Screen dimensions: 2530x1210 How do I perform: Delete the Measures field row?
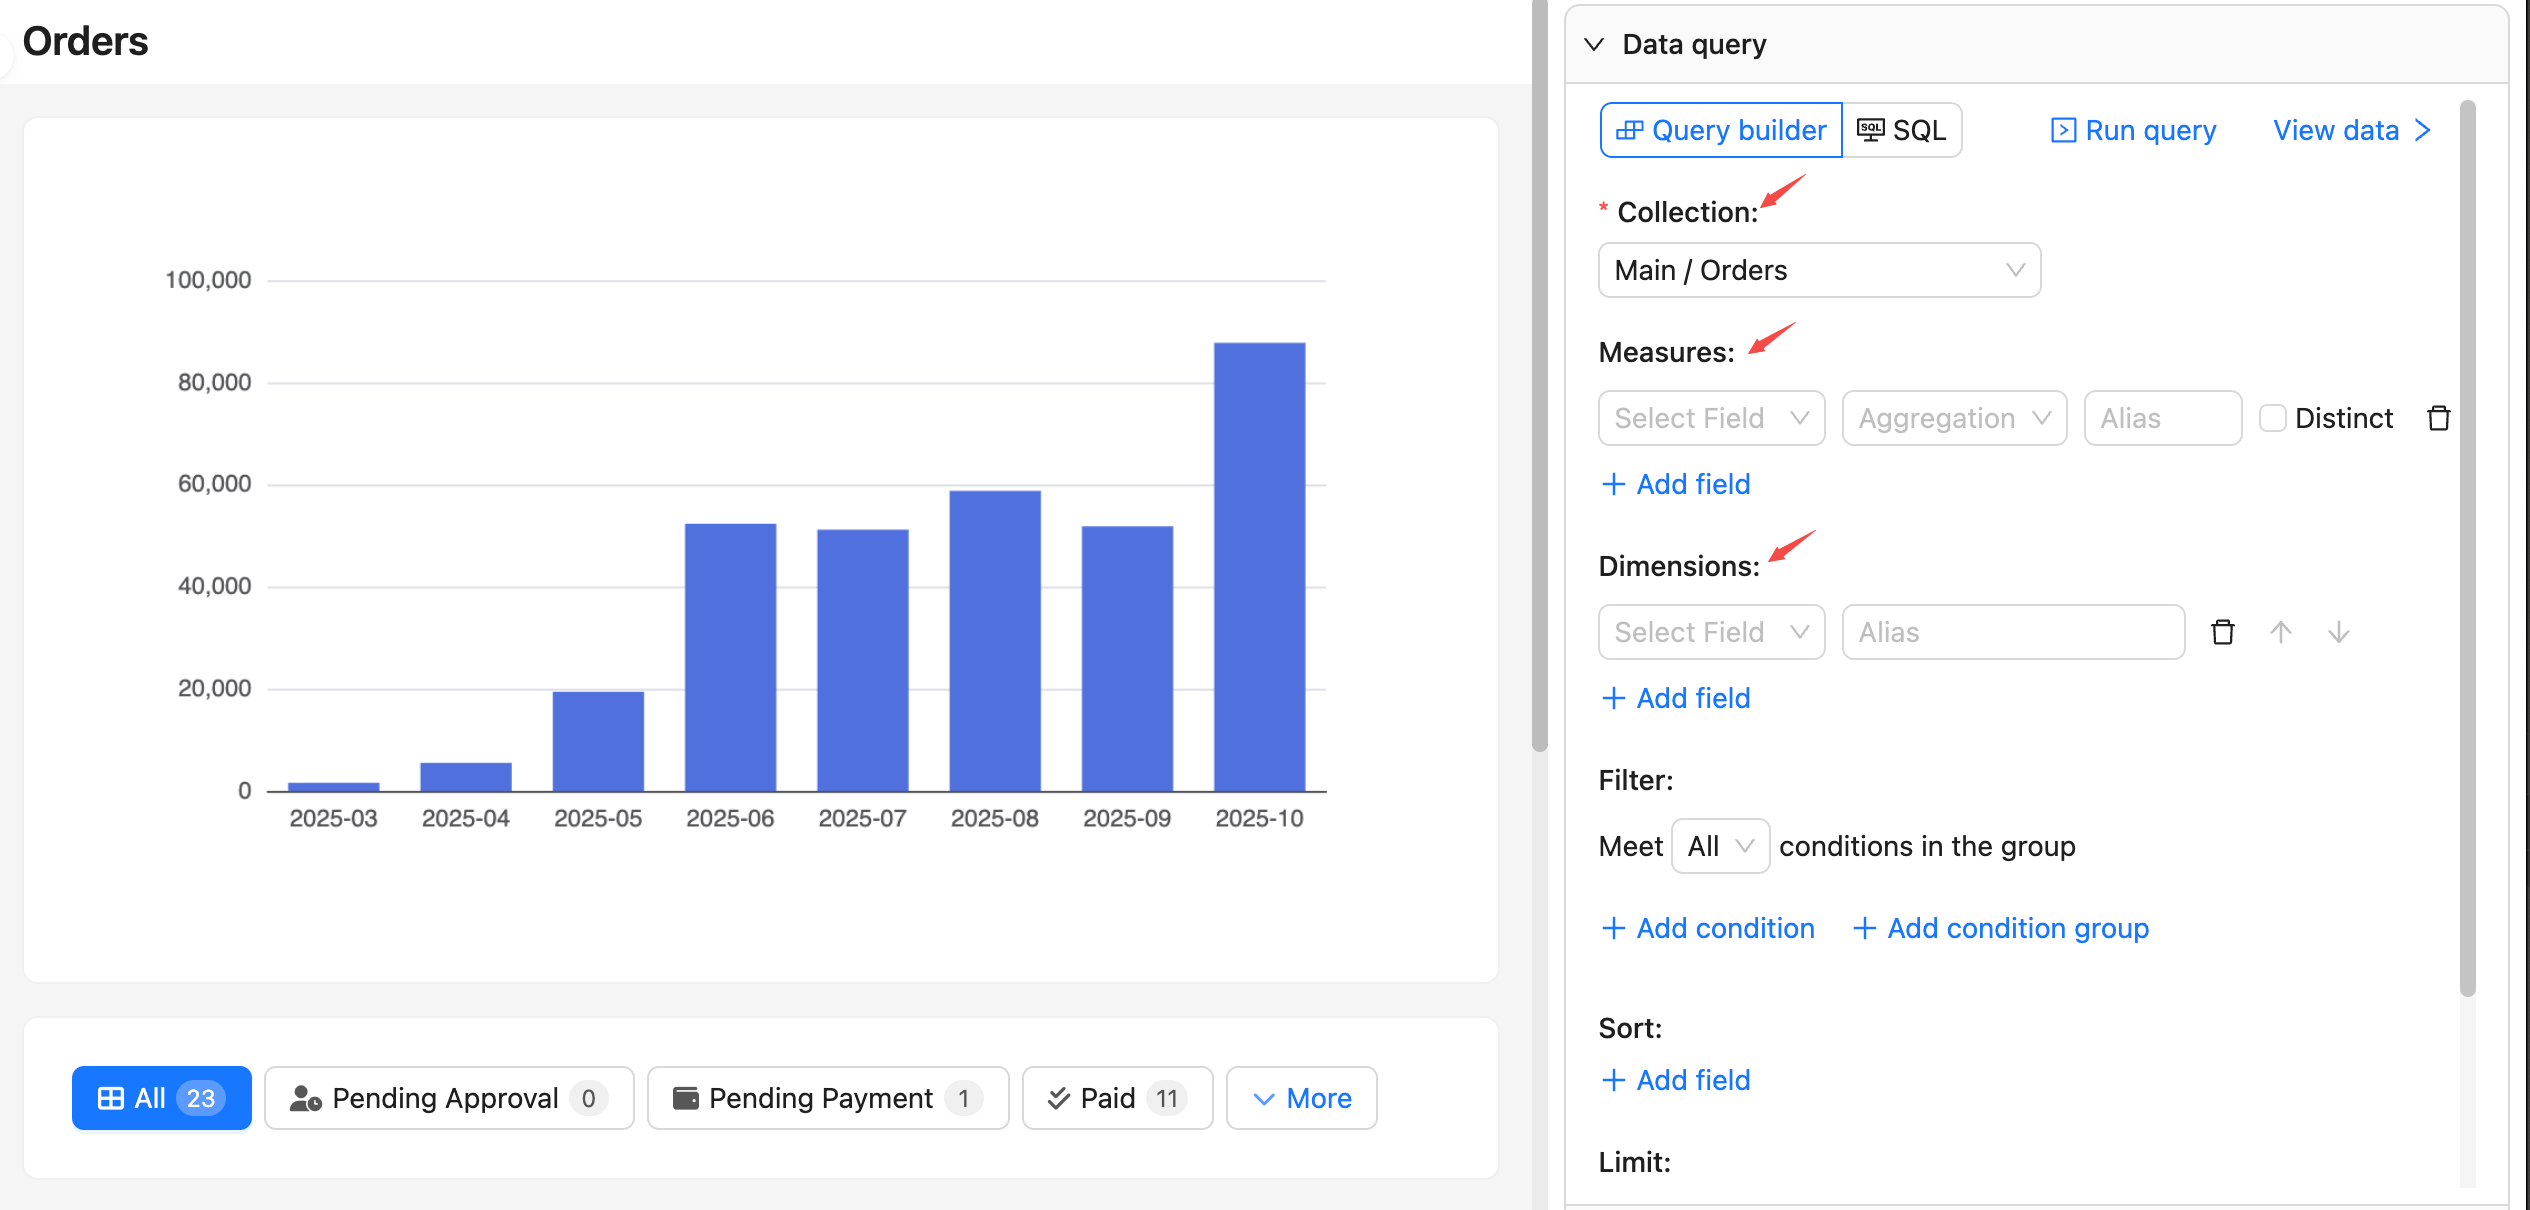tap(2438, 418)
